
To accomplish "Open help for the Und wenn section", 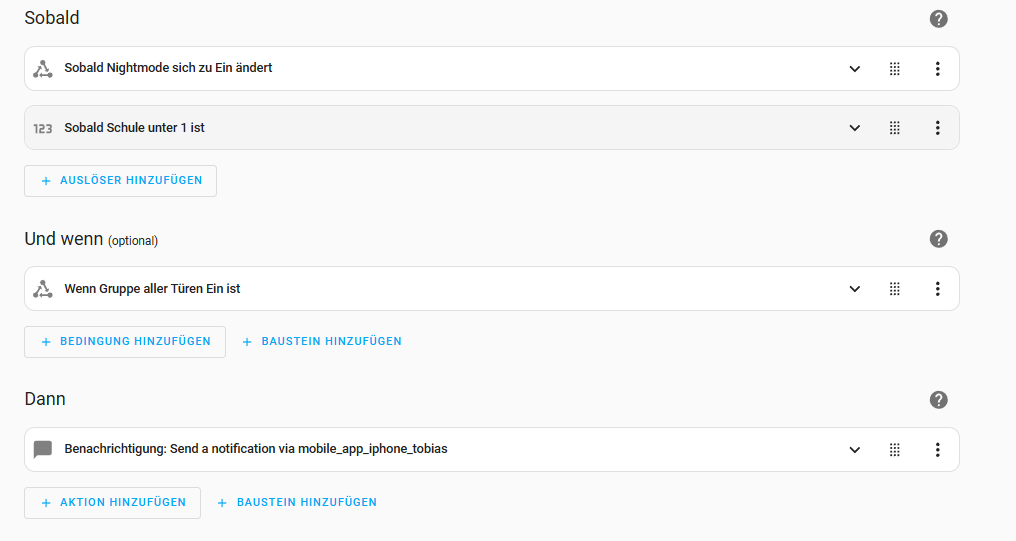I will [x=938, y=239].
